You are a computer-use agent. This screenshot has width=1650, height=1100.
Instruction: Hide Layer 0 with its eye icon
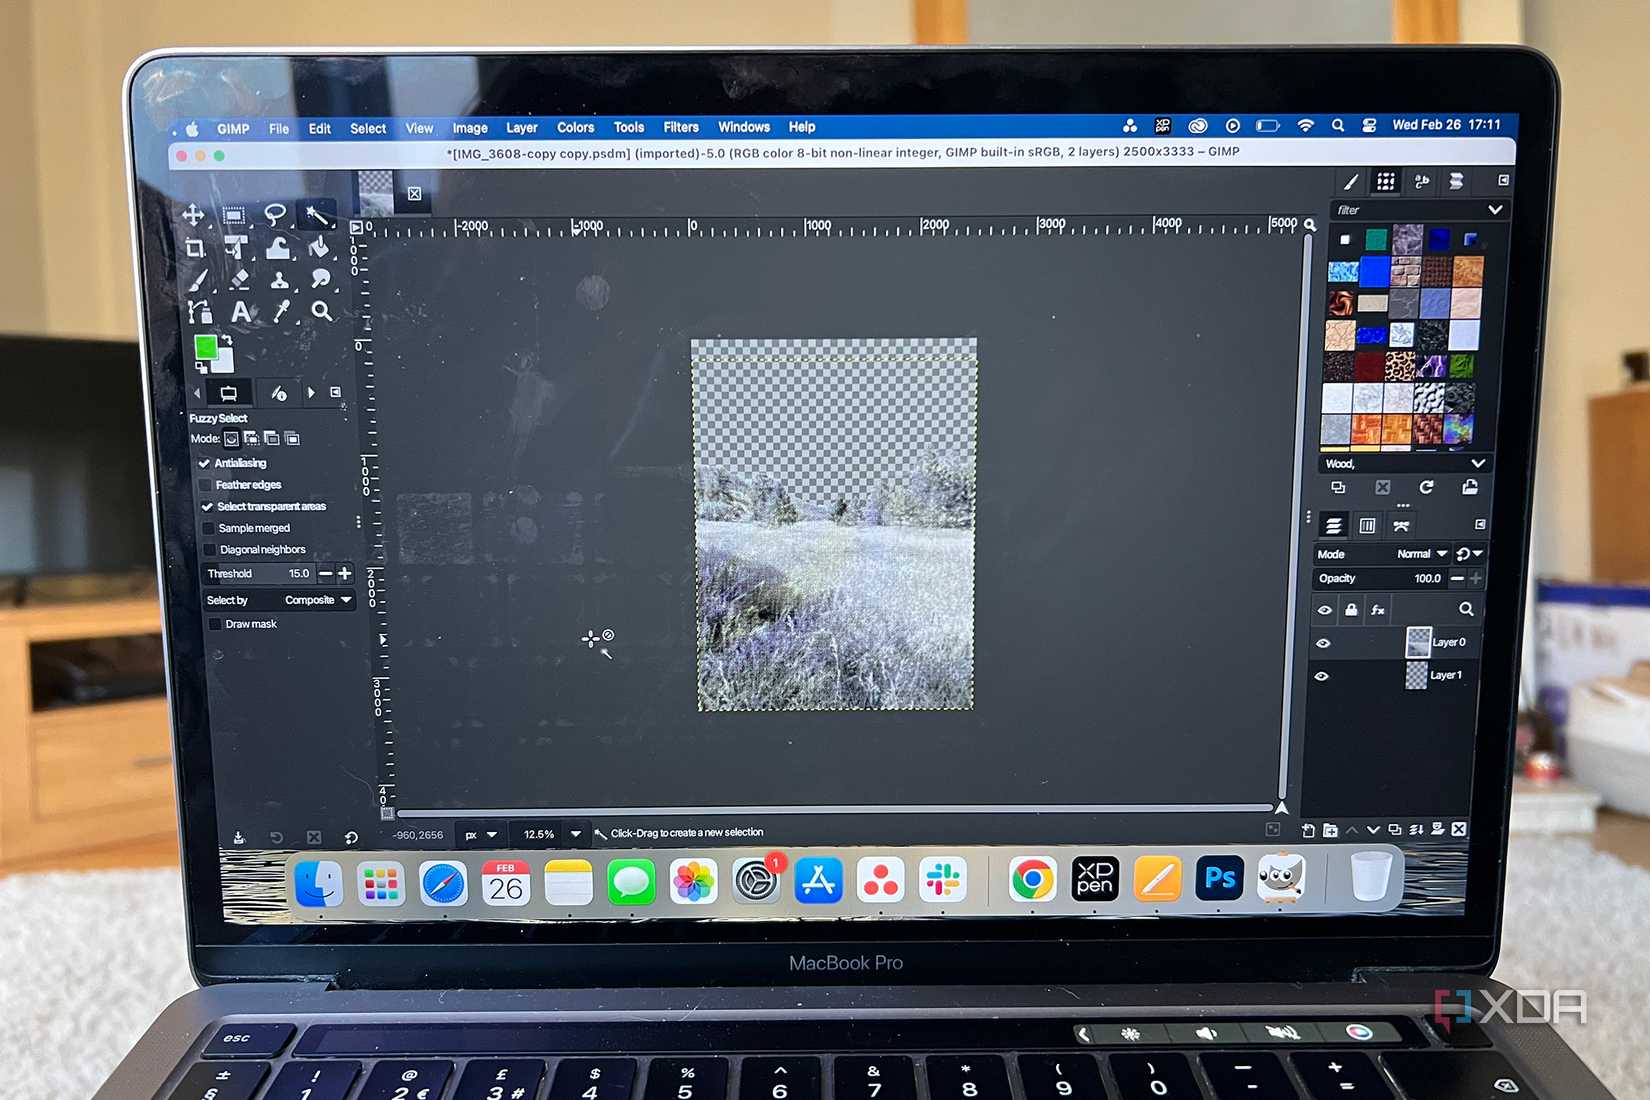coord(1323,642)
